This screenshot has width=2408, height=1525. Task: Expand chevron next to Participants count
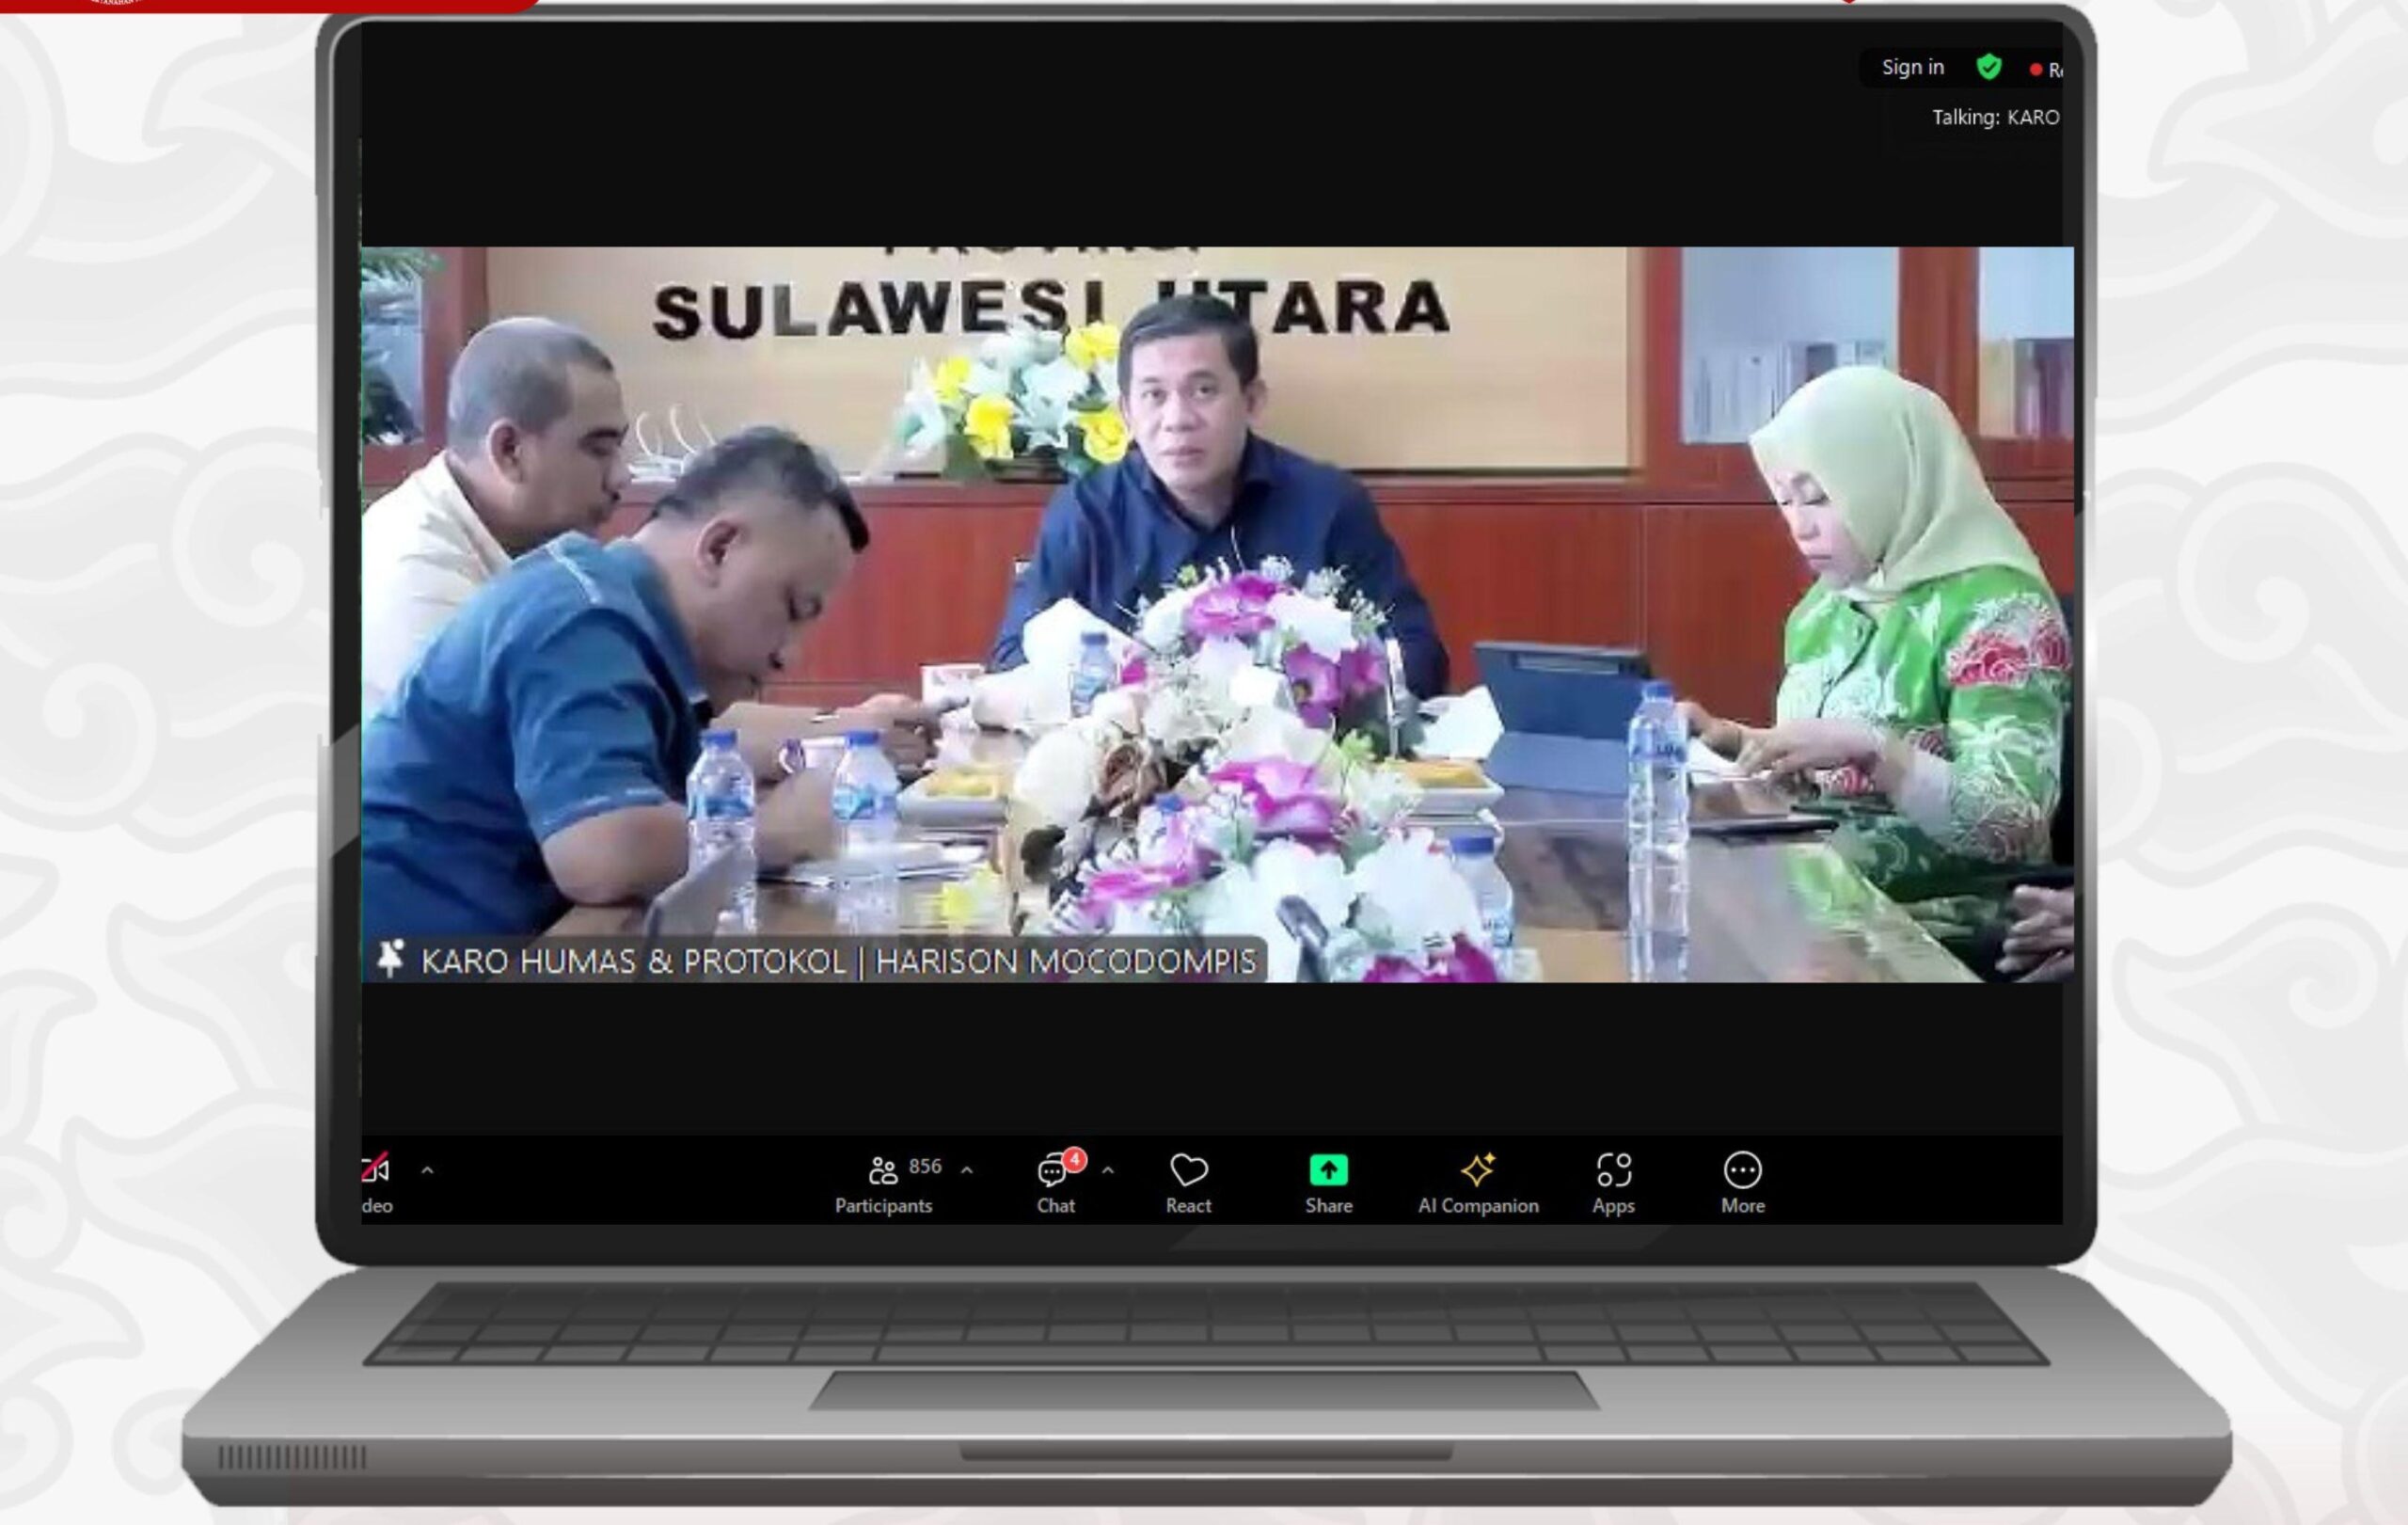pos(966,1169)
